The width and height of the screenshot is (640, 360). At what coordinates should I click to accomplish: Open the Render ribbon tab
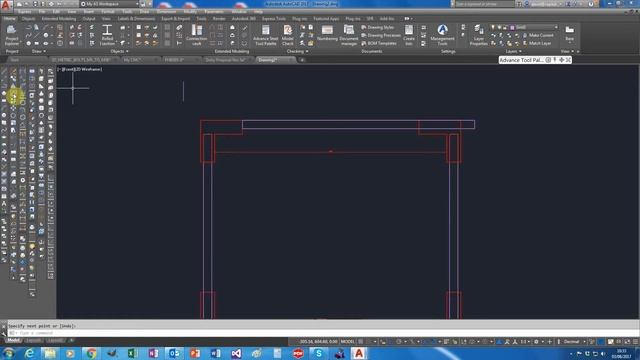pos(219,19)
